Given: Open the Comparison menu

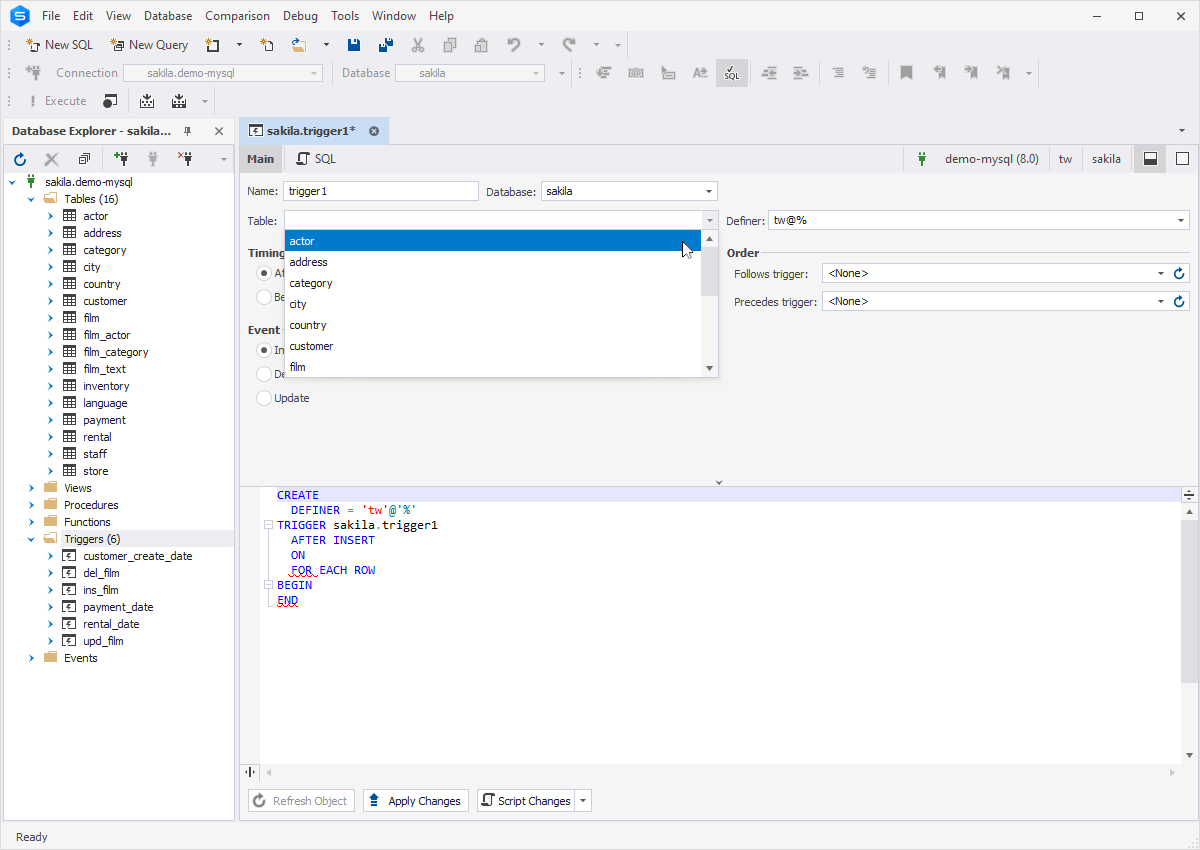Looking at the screenshot, I should tap(237, 16).
